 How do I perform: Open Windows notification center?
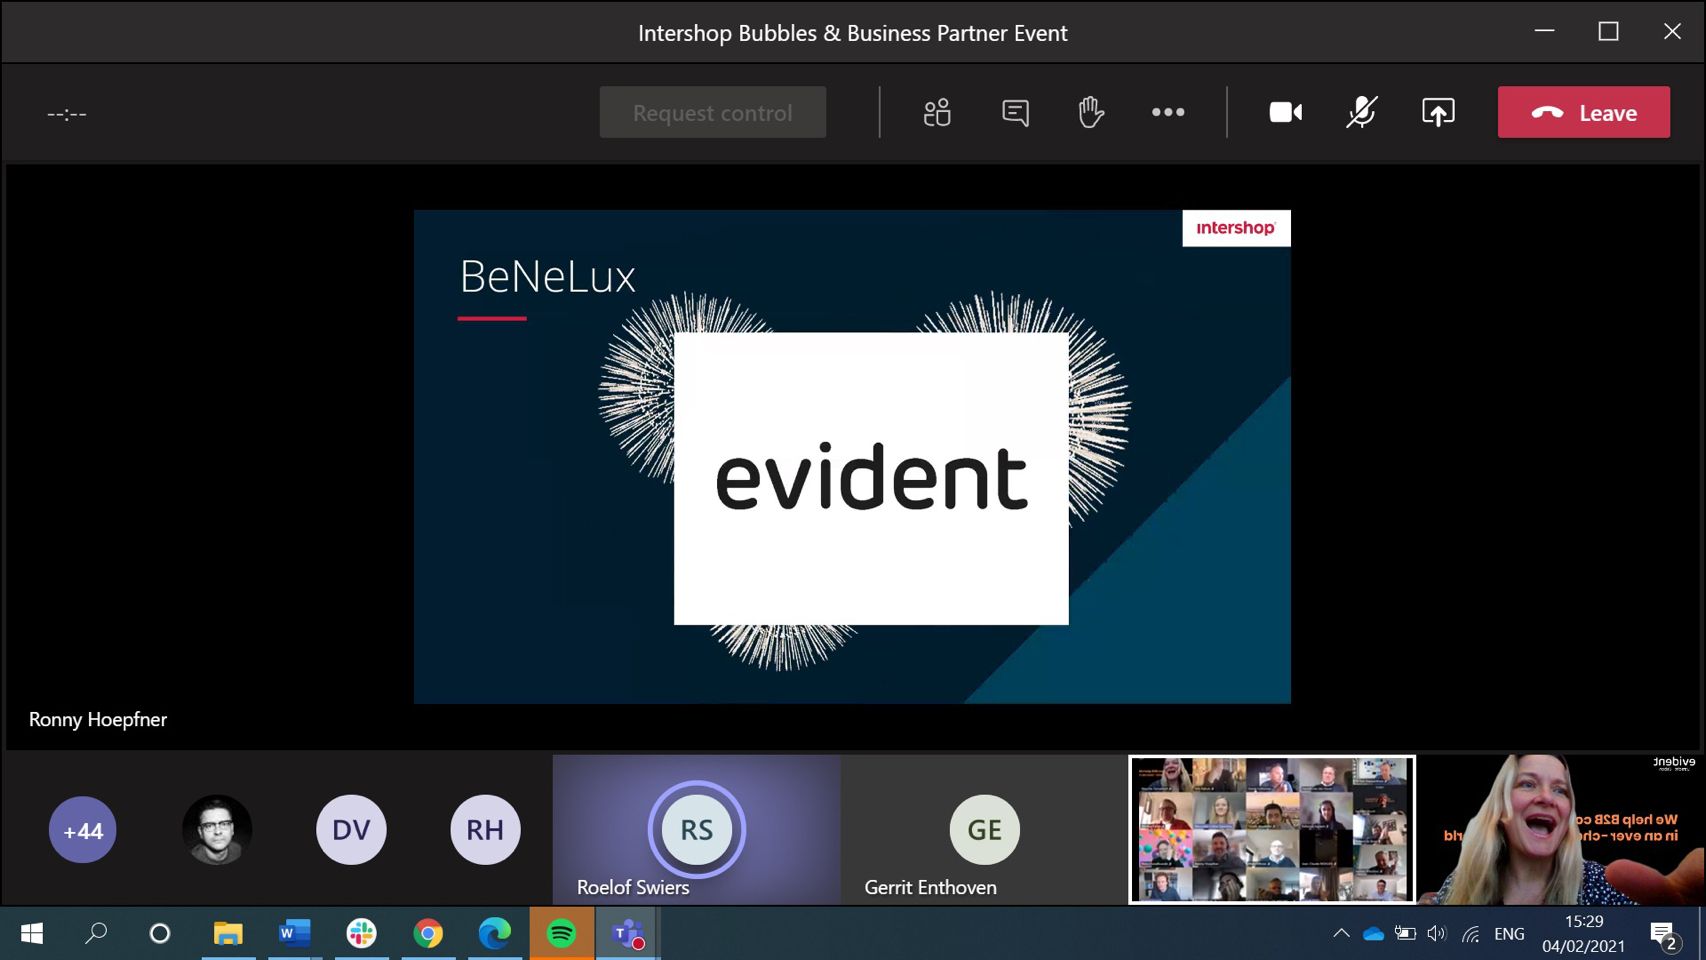(x=1664, y=934)
